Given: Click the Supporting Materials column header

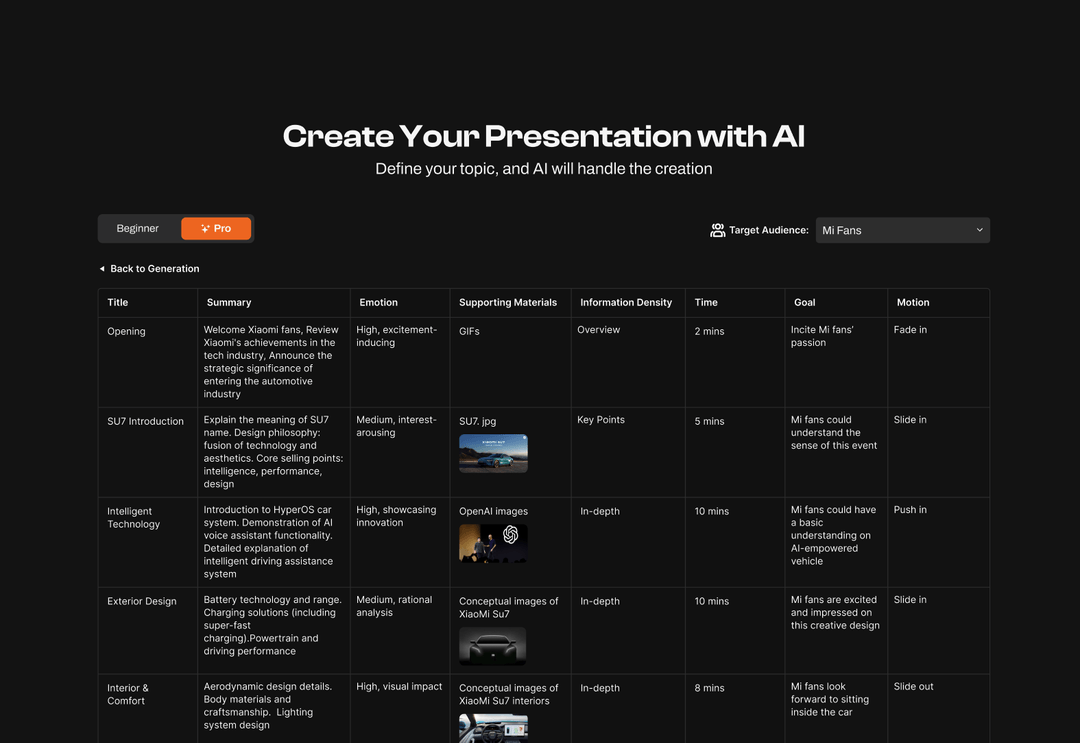Looking at the screenshot, I should [508, 302].
